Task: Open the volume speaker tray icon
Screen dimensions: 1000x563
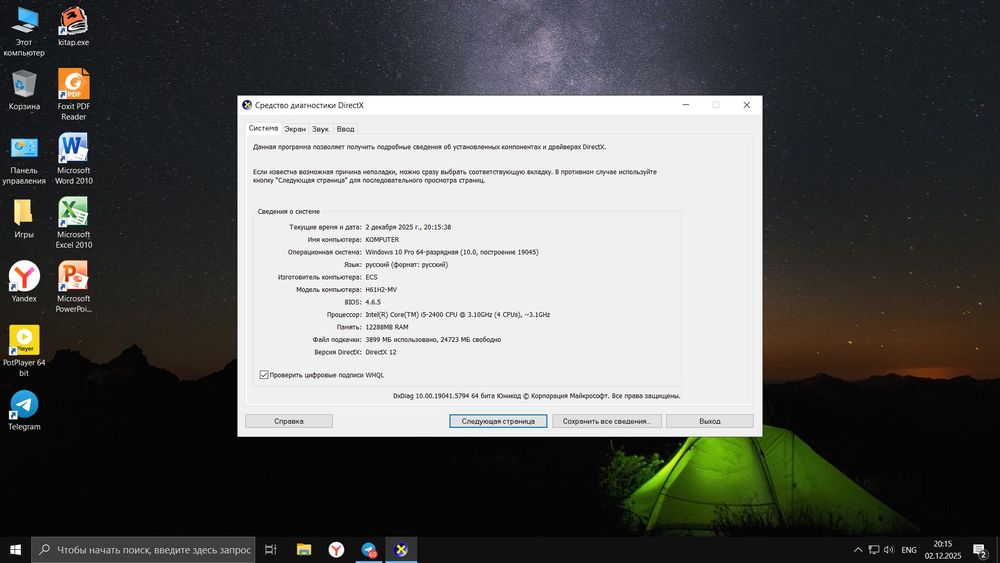Action: coord(888,550)
